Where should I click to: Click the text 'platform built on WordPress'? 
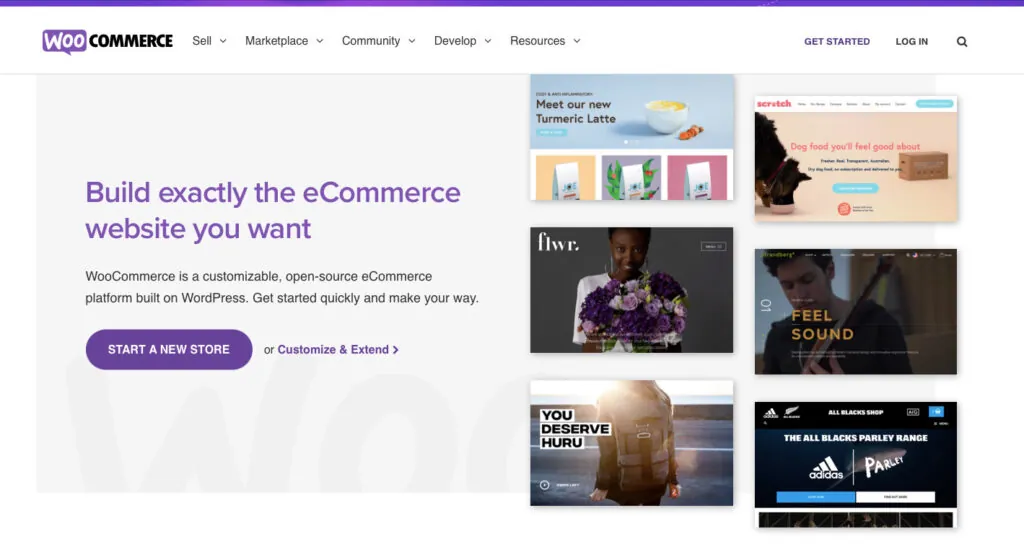165,298
